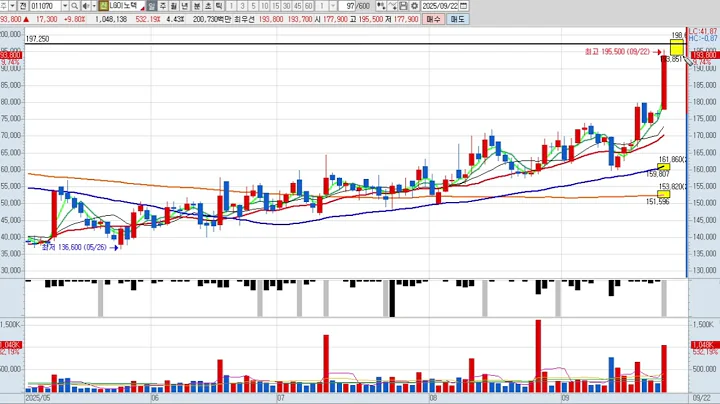The image size is (720, 404).
Task: Open the dropdown arrow beside the speaker icon
Action: [94, 6]
